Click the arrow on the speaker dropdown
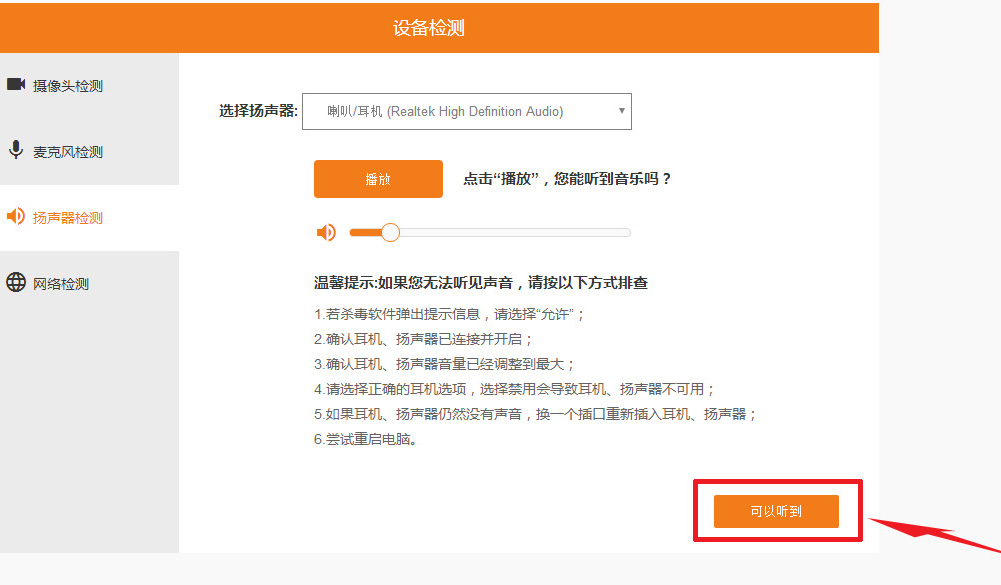The height and width of the screenshot is (585, 1001). [x=621, y=111]
